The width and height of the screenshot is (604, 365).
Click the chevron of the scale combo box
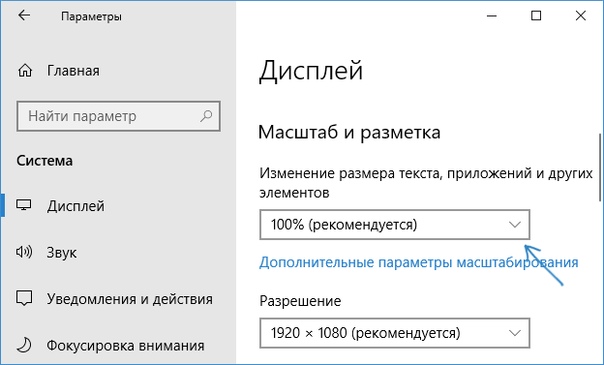[515, 224]
